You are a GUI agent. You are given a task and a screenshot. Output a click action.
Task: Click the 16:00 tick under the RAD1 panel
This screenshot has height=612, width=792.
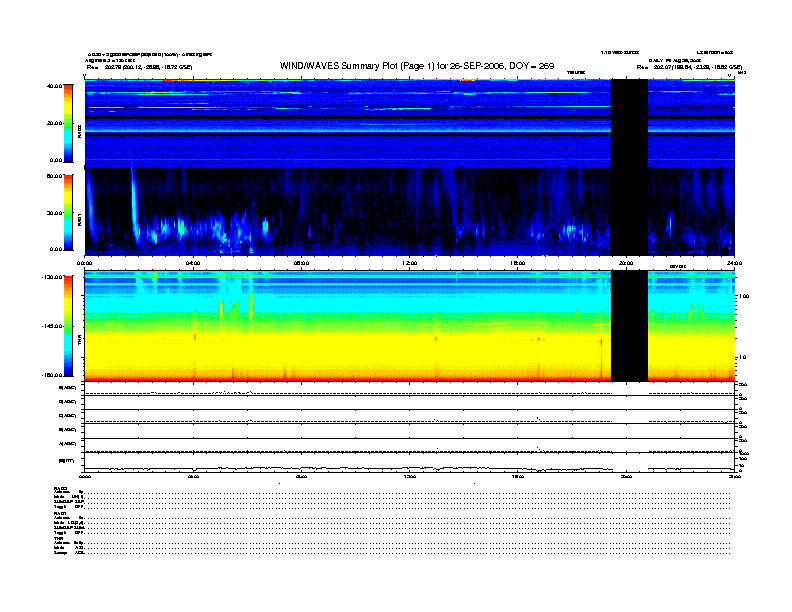(x=518, y=263)
